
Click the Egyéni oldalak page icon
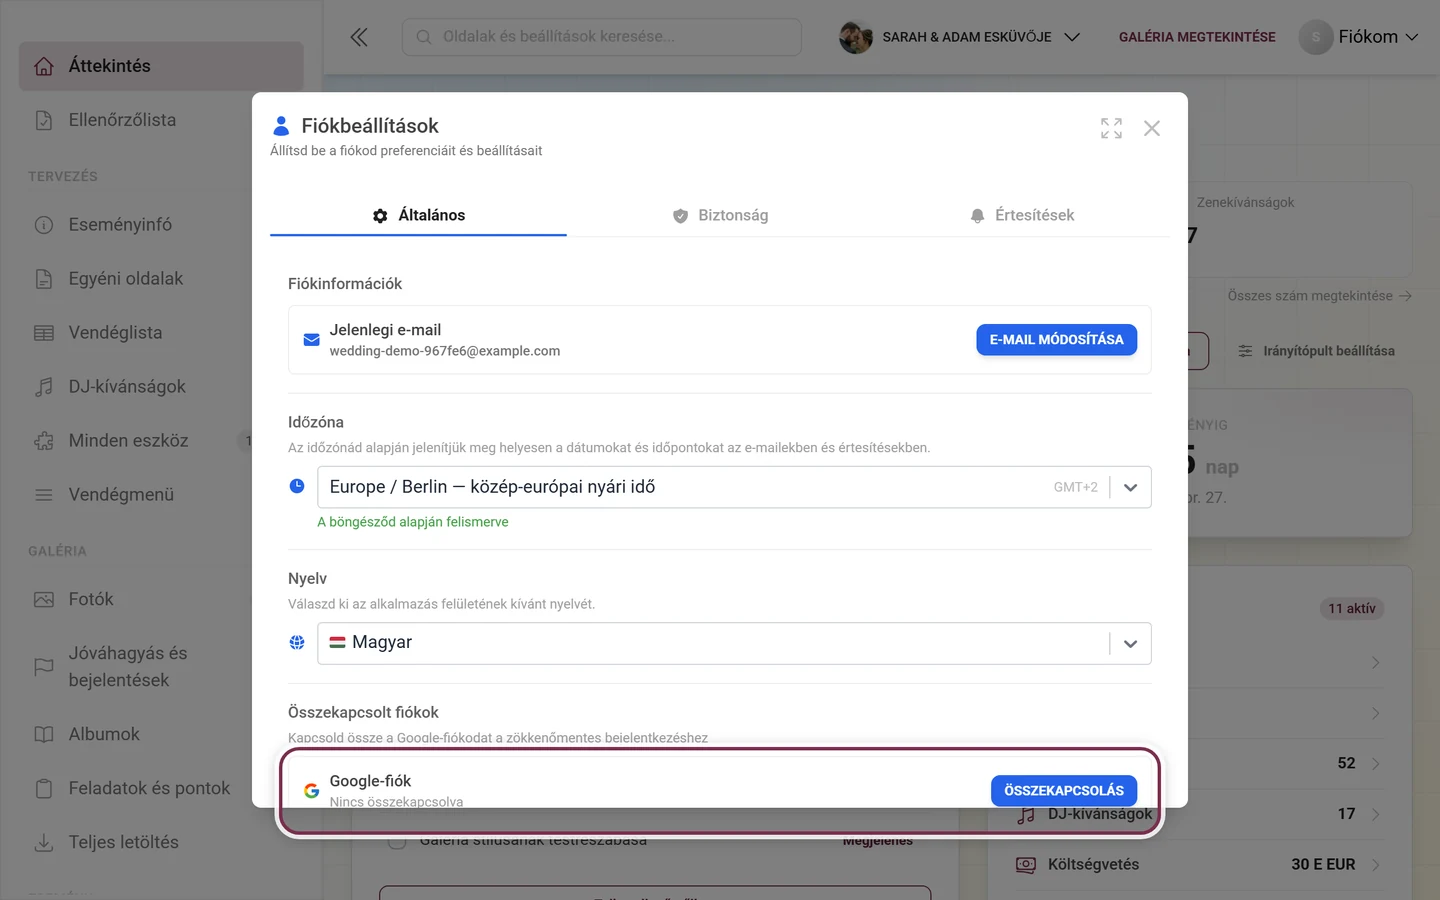(x=44, y=279)
